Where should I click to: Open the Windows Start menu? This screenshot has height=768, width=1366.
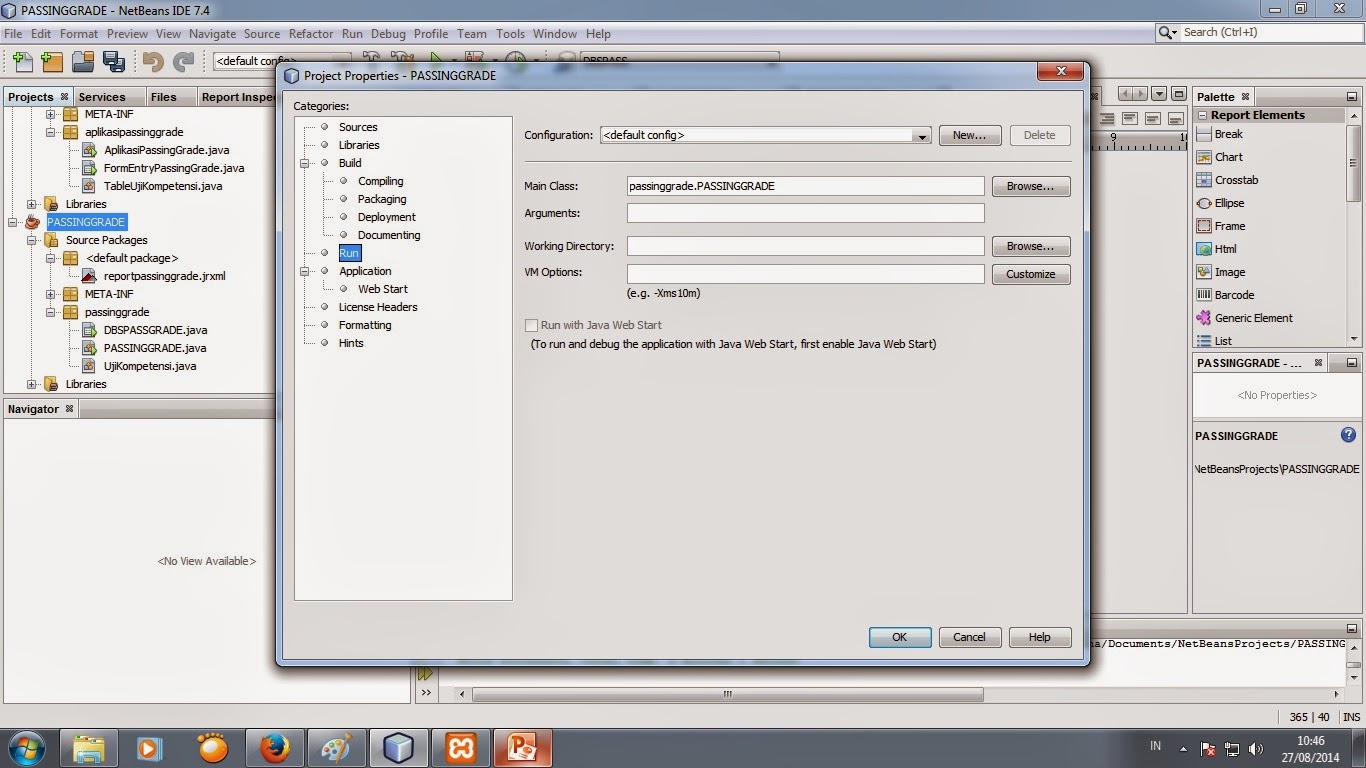pos(26,747)
